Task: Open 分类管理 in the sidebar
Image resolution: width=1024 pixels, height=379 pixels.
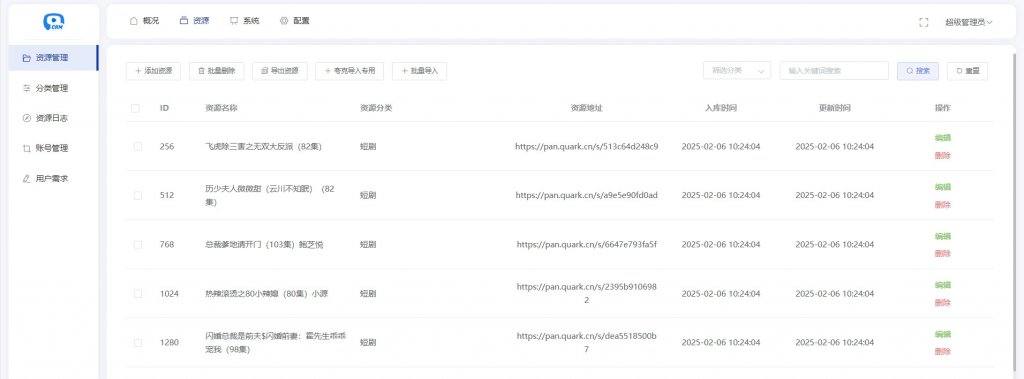Action: click(52, 88)
